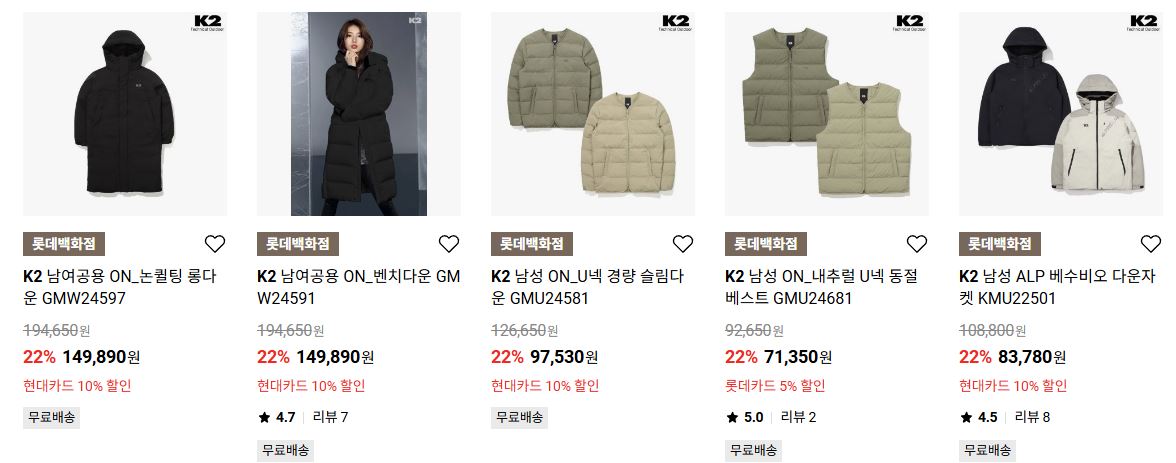Toggle wishlist heart for GMW24597 long down
The height and width of the screenshot is (463, 1176).
coord(214,244)
